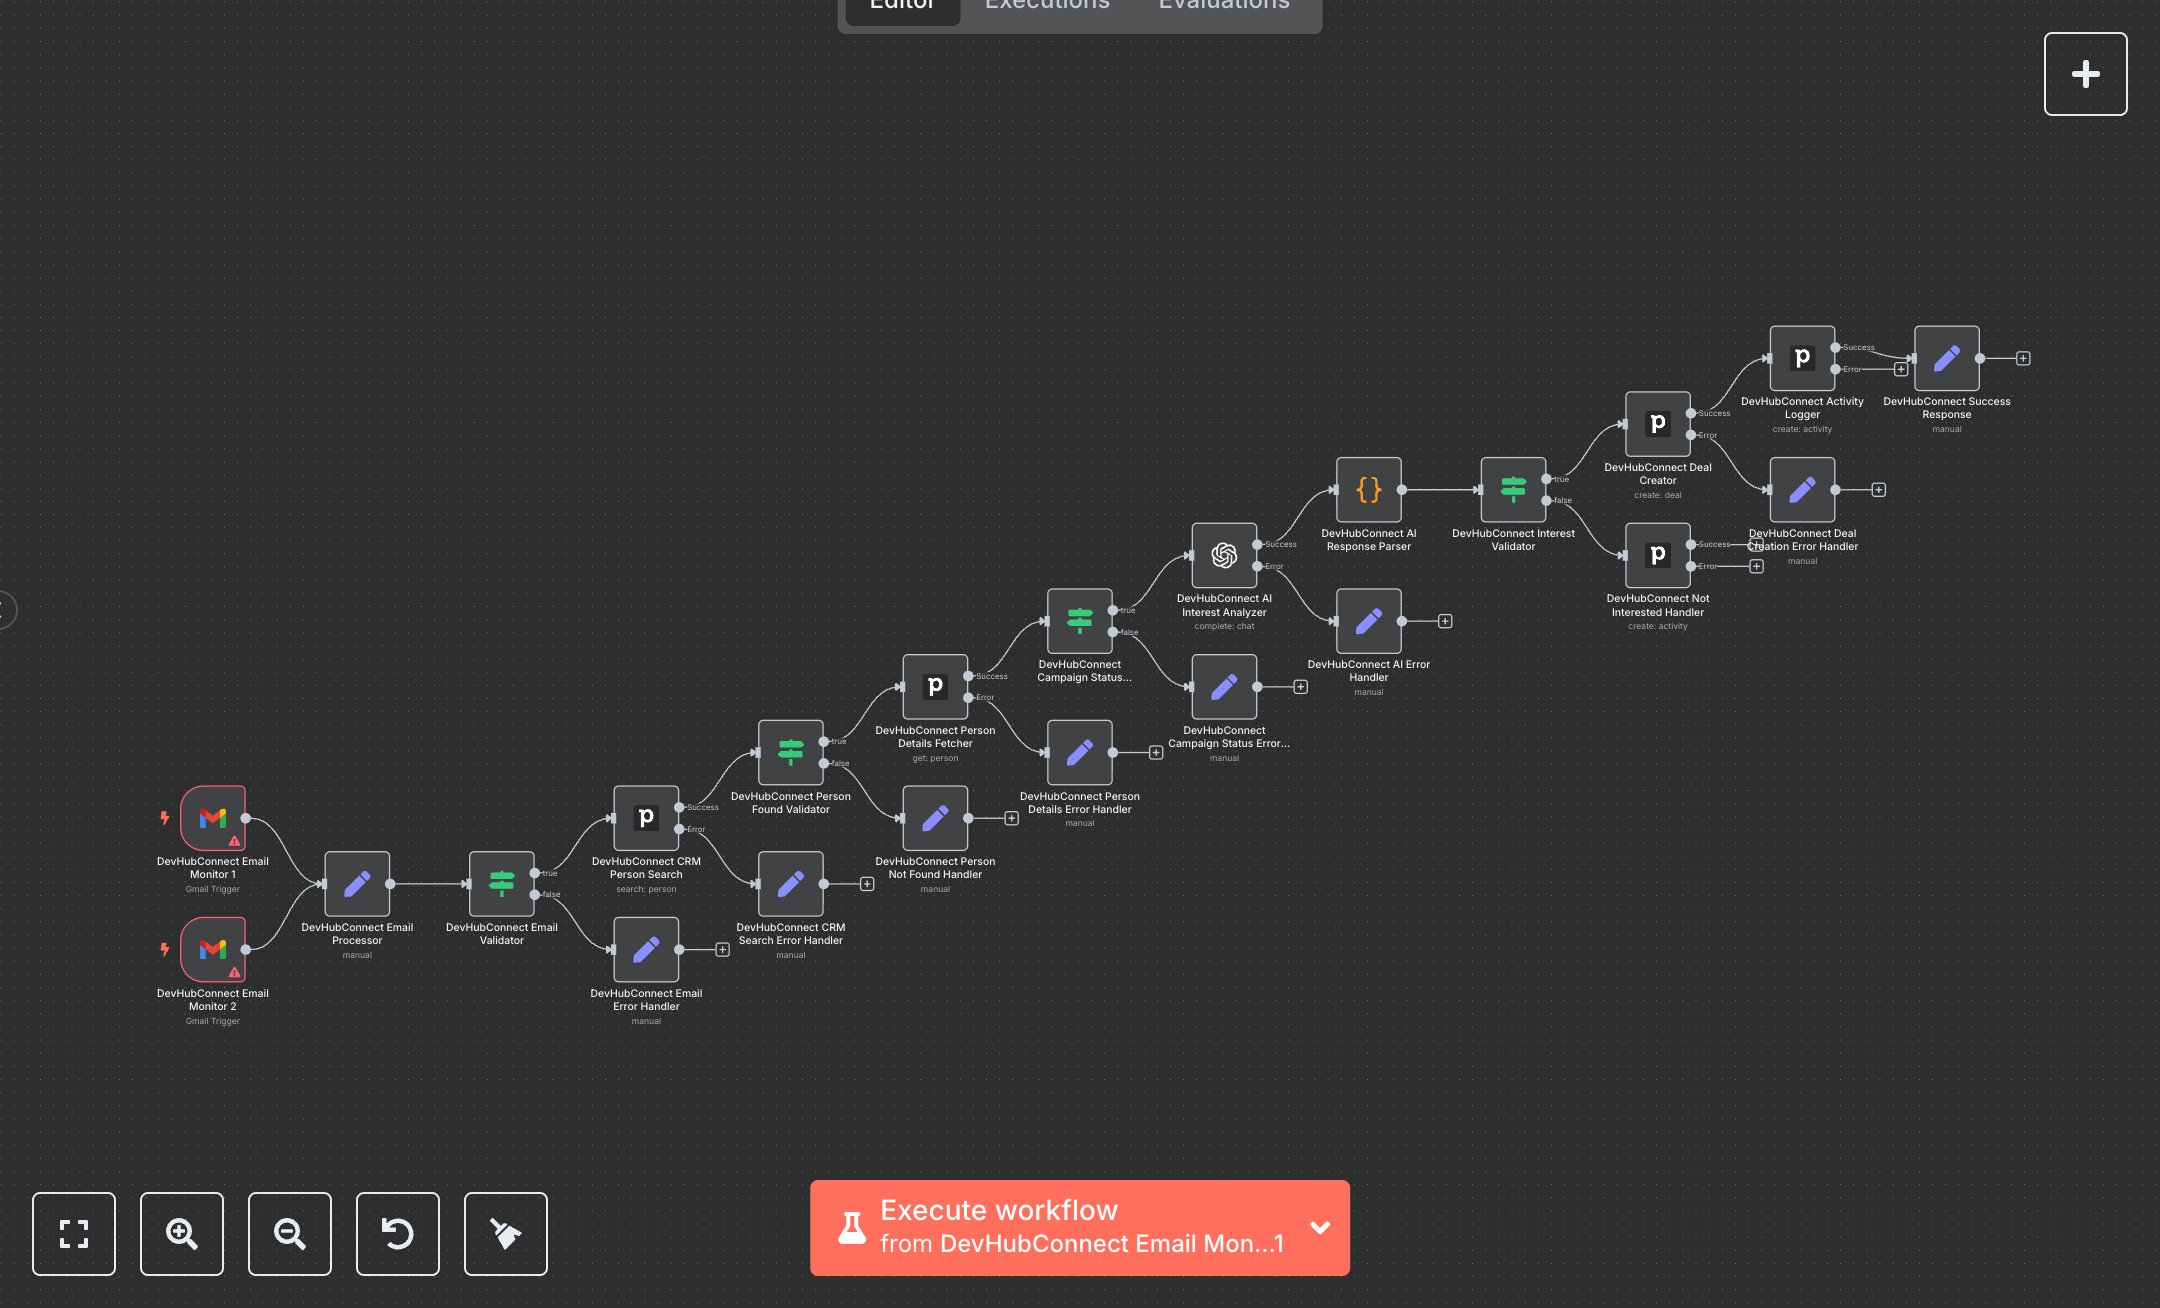Zoom in on the workflow canvas
Image resolution: width=2160 pixels, height=1308 pixels.
[182, 1233]
